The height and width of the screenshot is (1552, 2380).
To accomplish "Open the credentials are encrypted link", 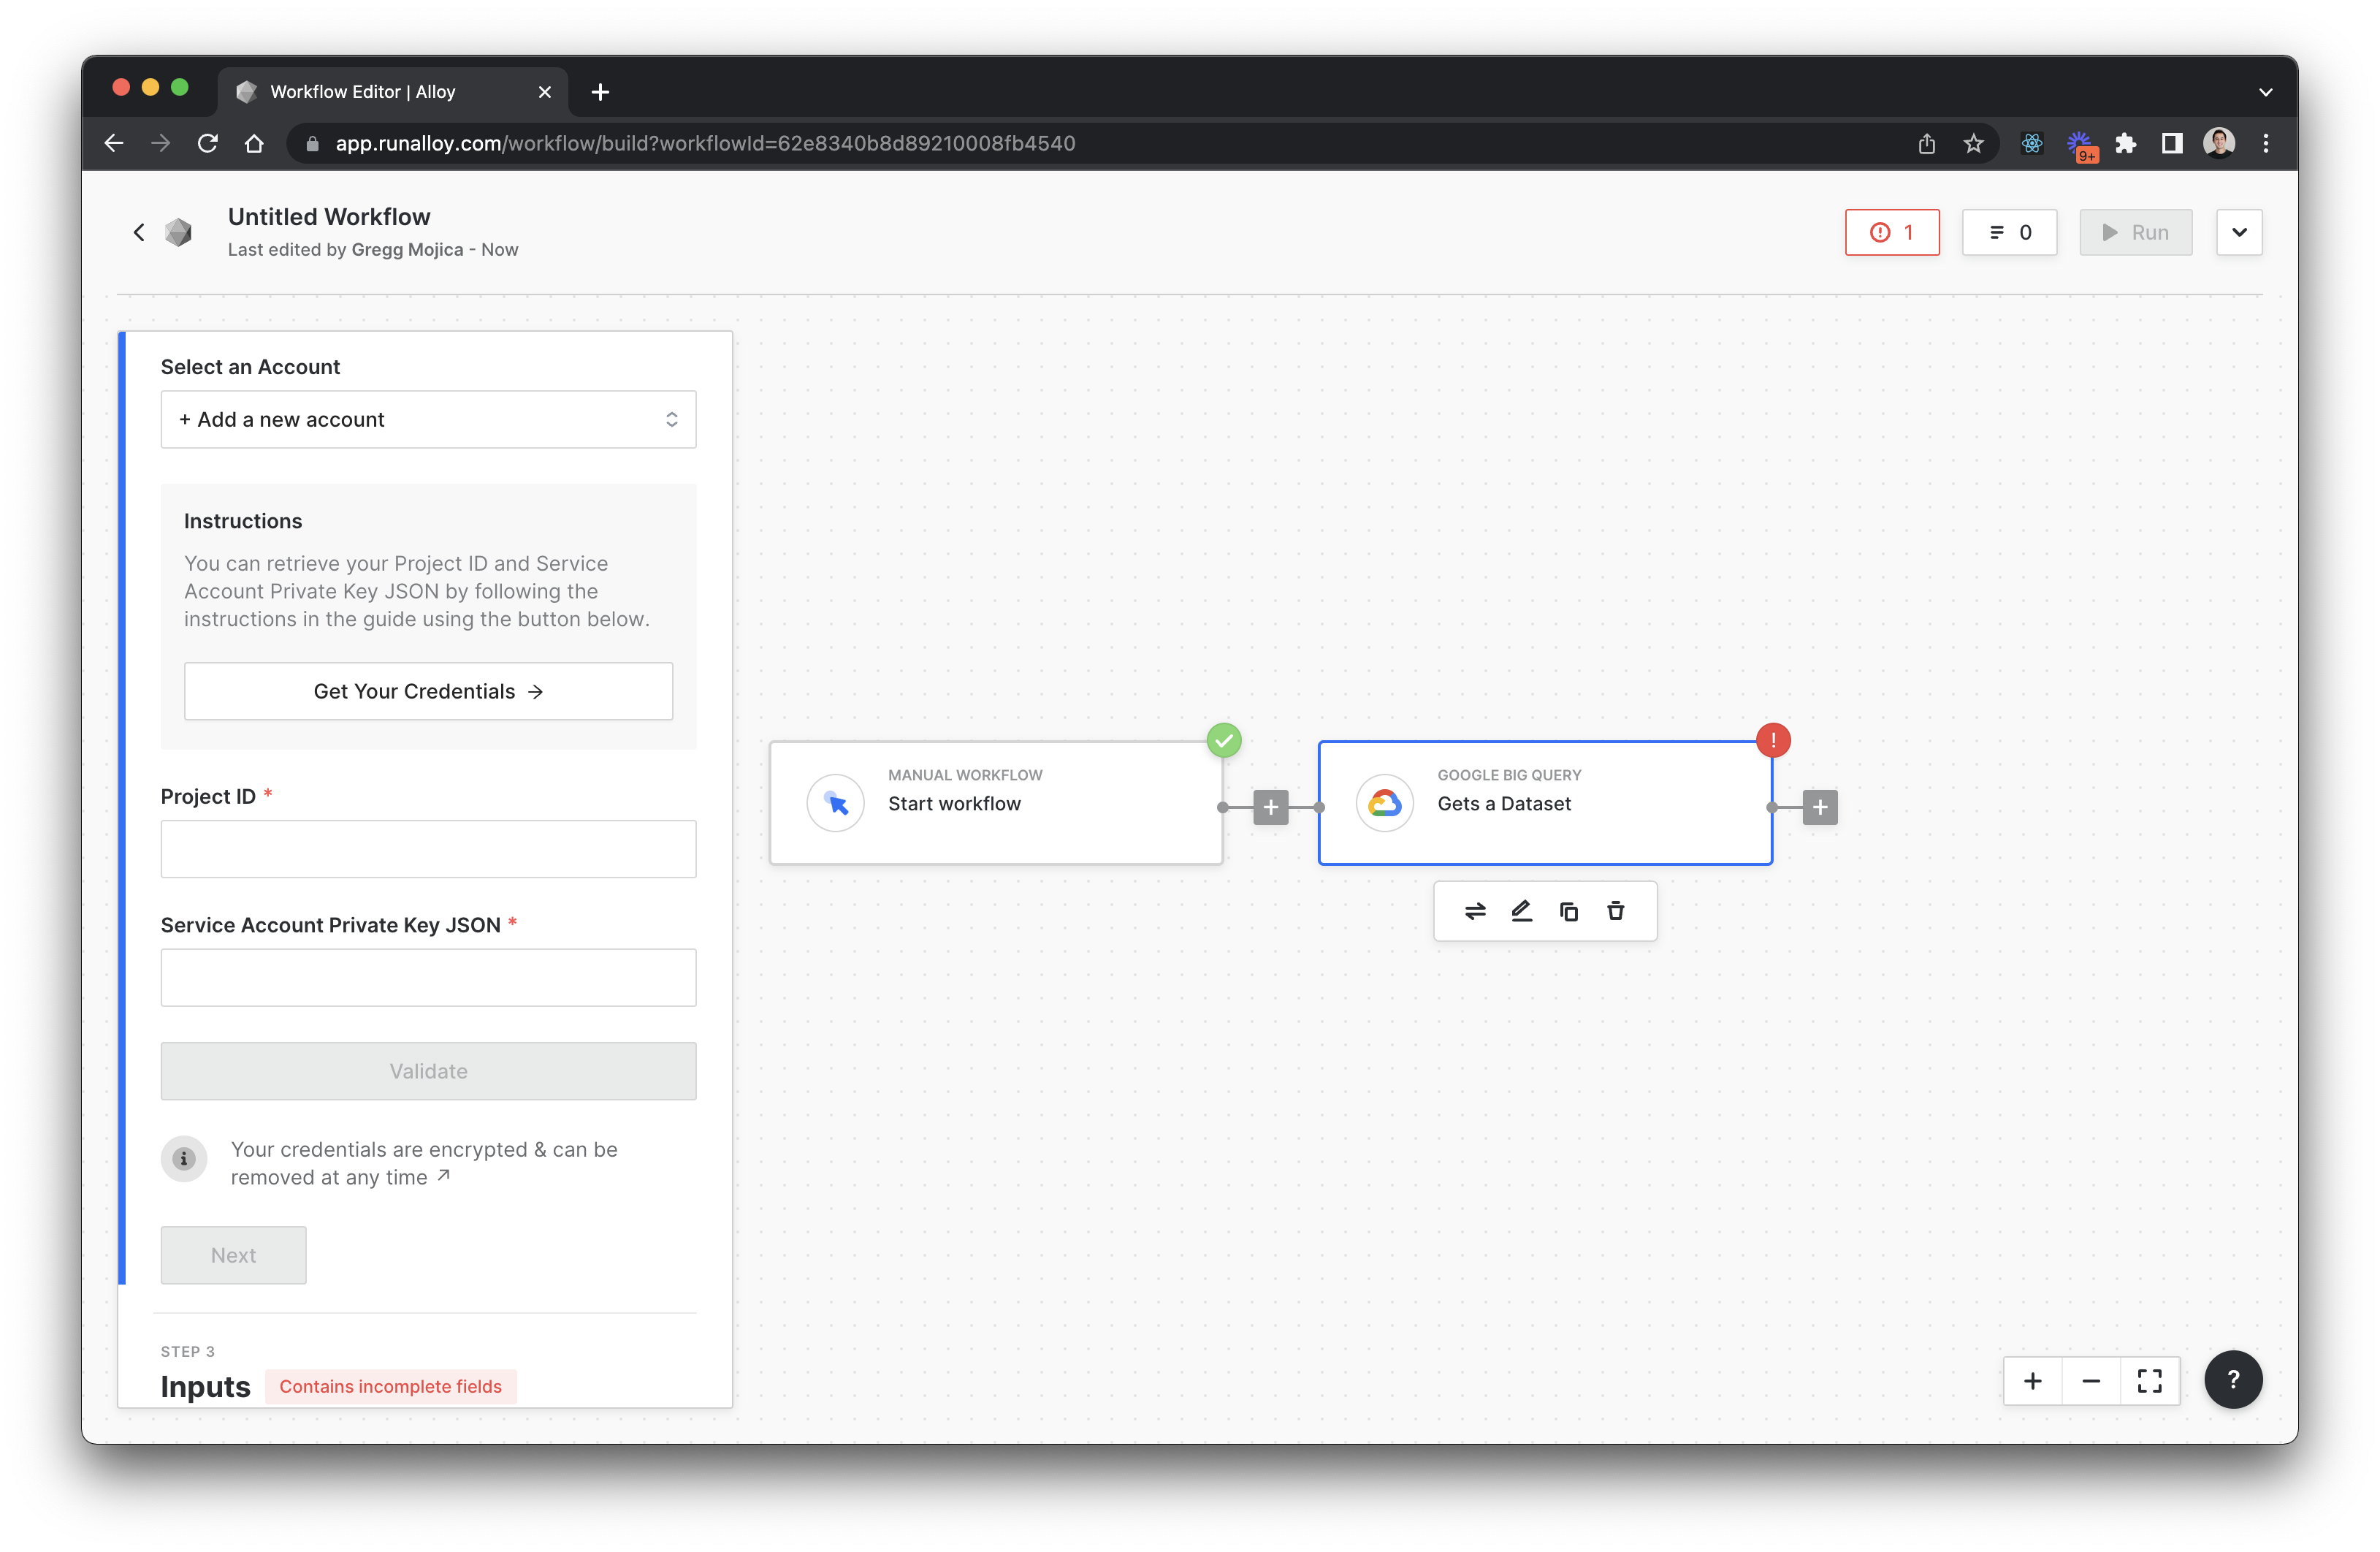I will pyautogui.click(x=424, y=1163).
